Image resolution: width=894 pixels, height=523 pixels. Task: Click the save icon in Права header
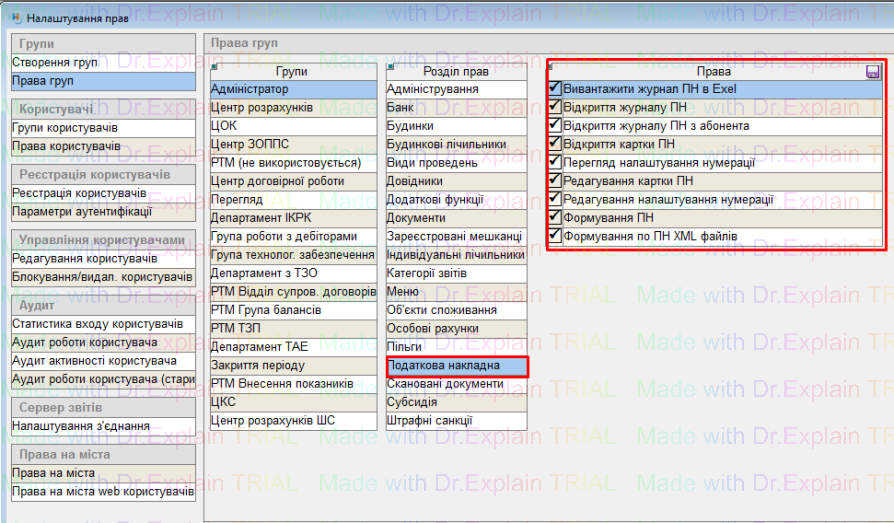[872, 72]
